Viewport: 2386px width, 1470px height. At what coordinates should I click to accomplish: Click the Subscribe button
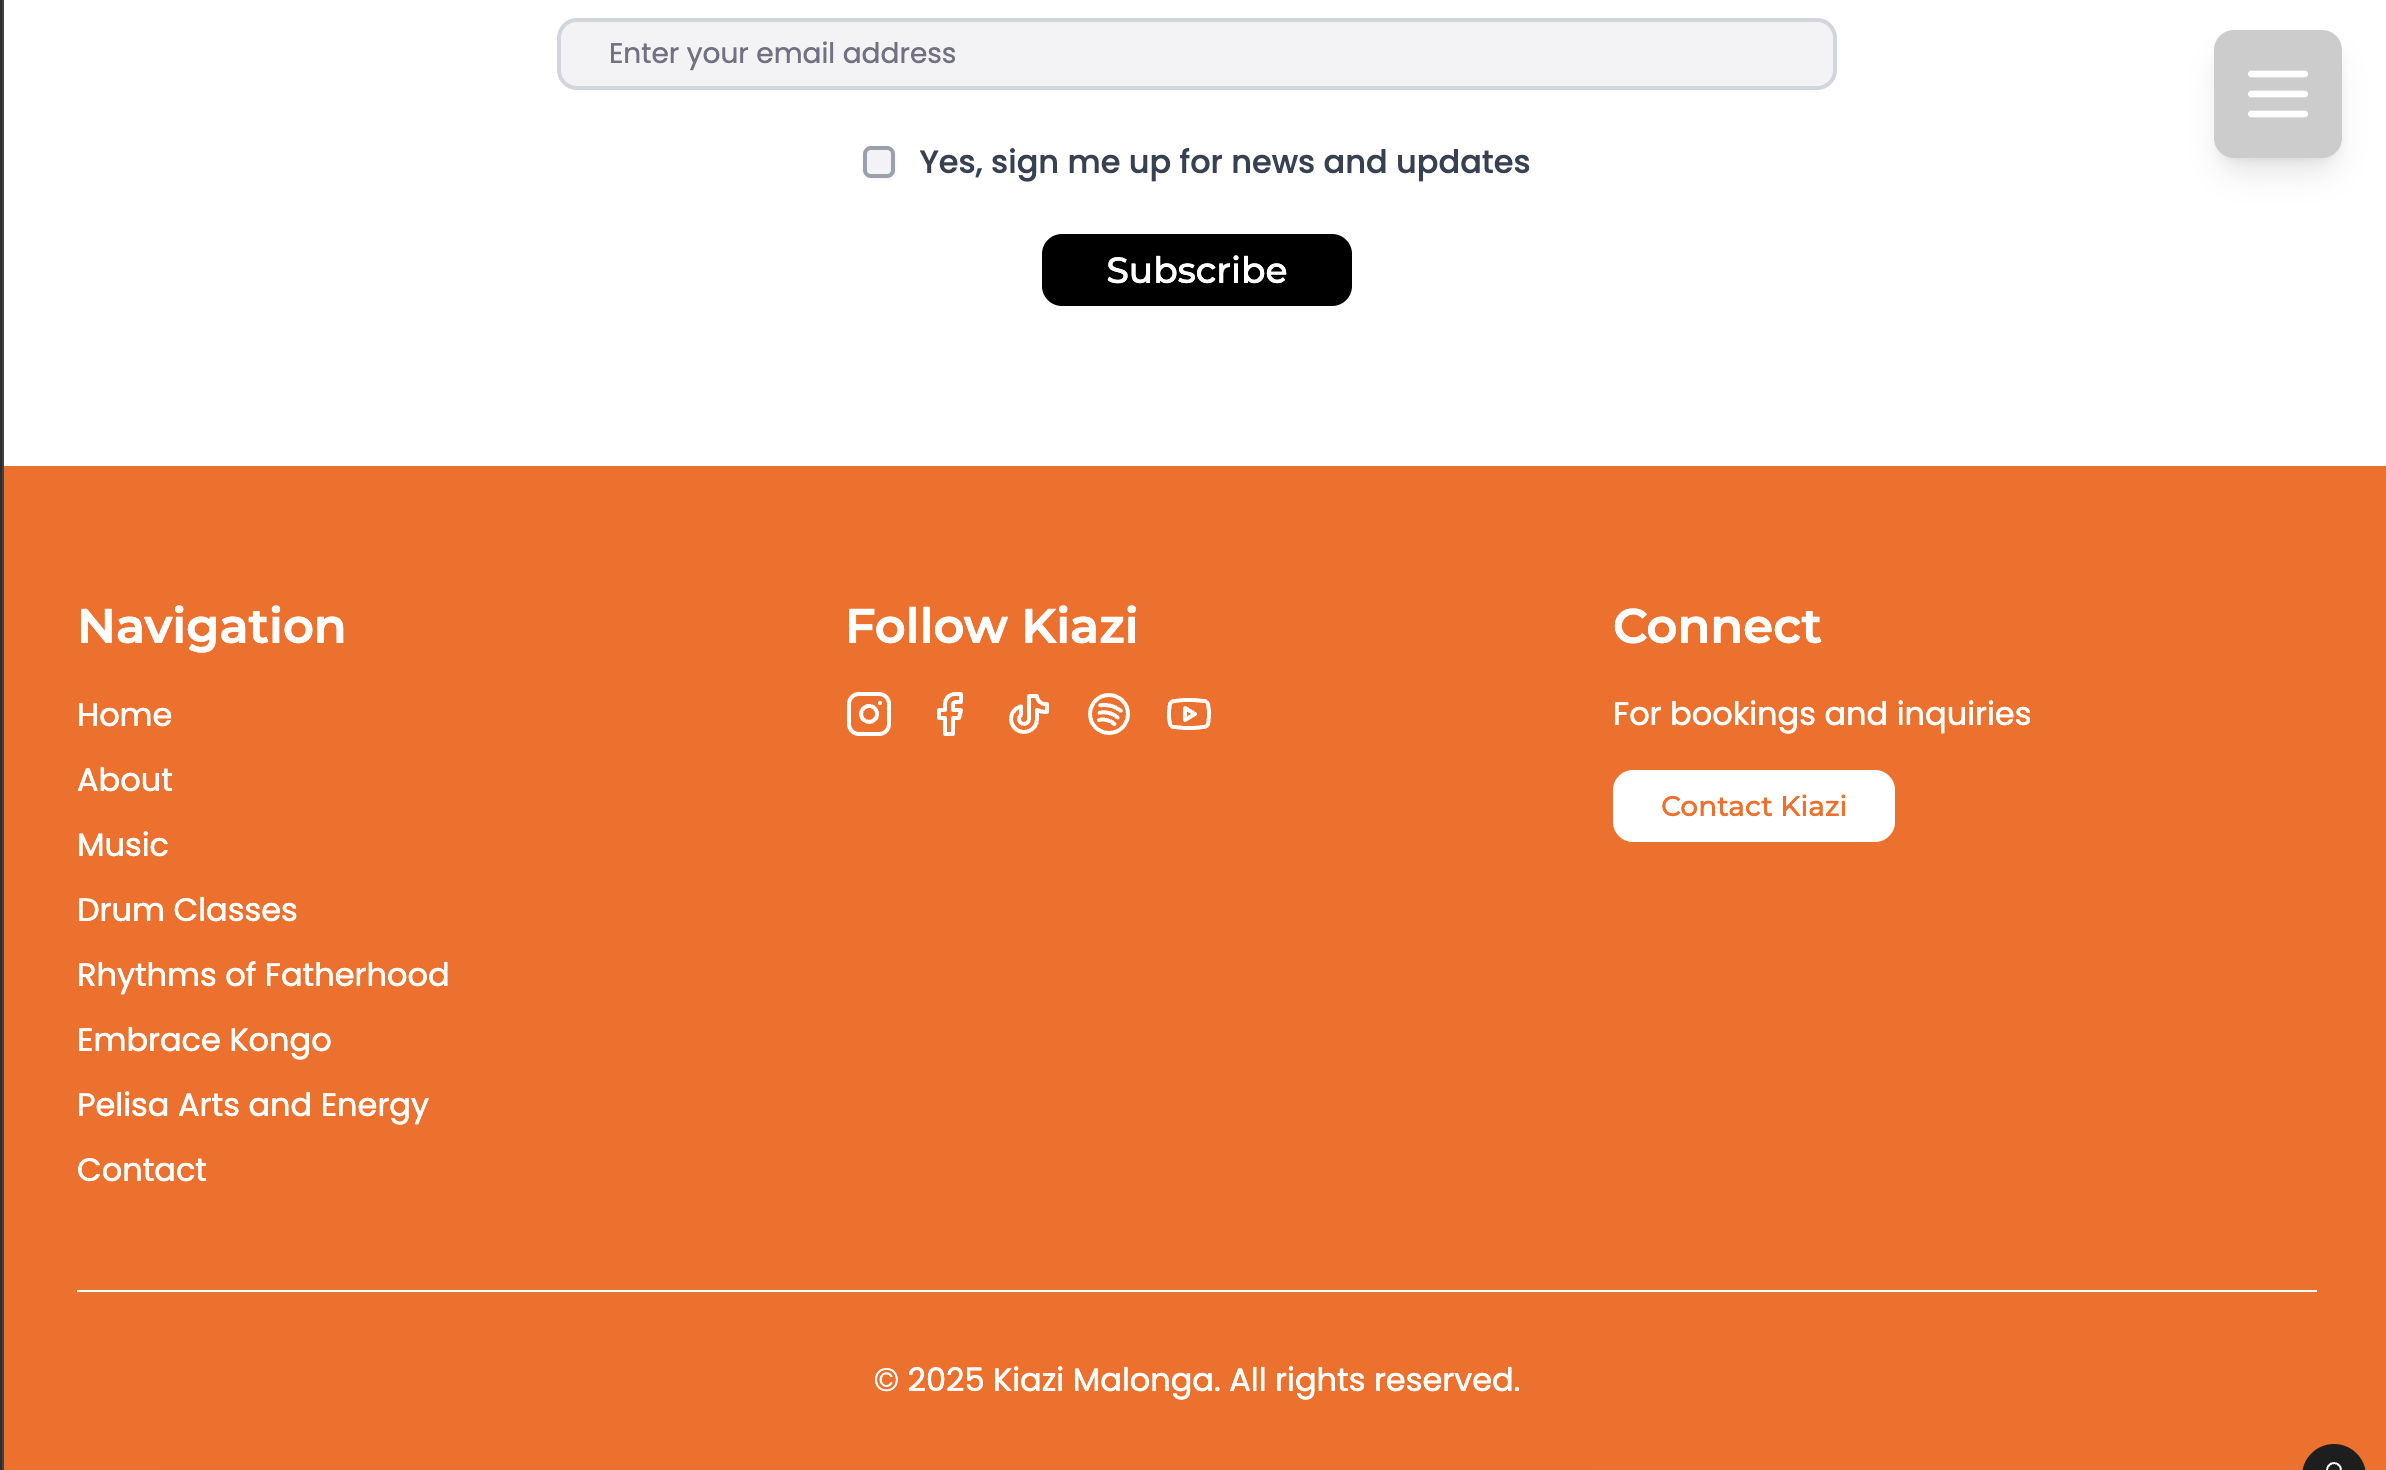coord(1196,270)
